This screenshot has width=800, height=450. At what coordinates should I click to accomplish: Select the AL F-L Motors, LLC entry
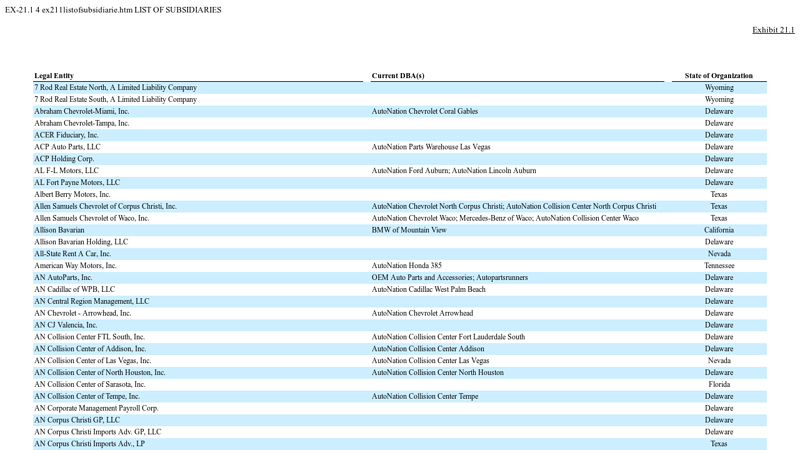67,171
